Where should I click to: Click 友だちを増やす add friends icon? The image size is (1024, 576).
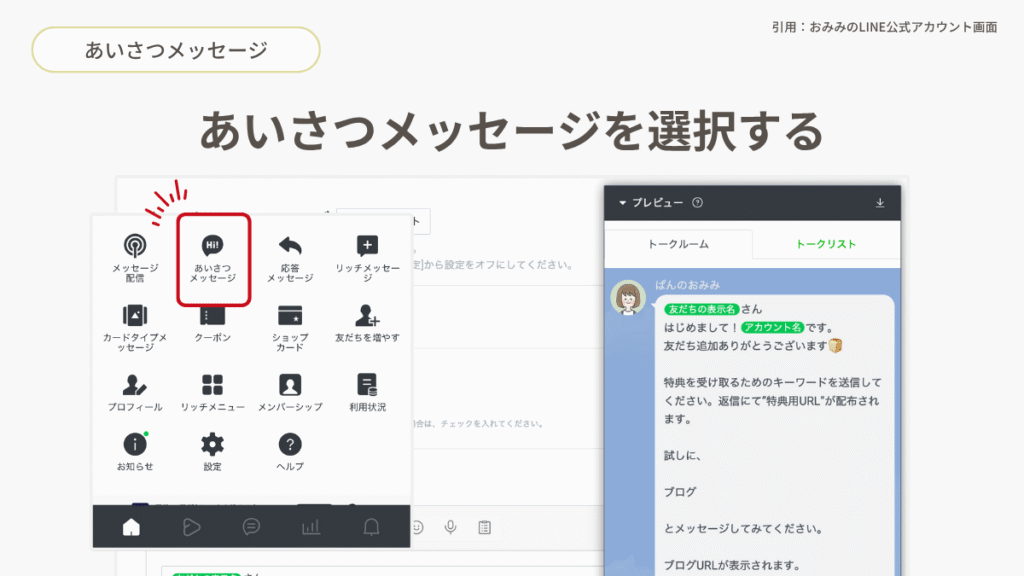click(x=367, y=323)
